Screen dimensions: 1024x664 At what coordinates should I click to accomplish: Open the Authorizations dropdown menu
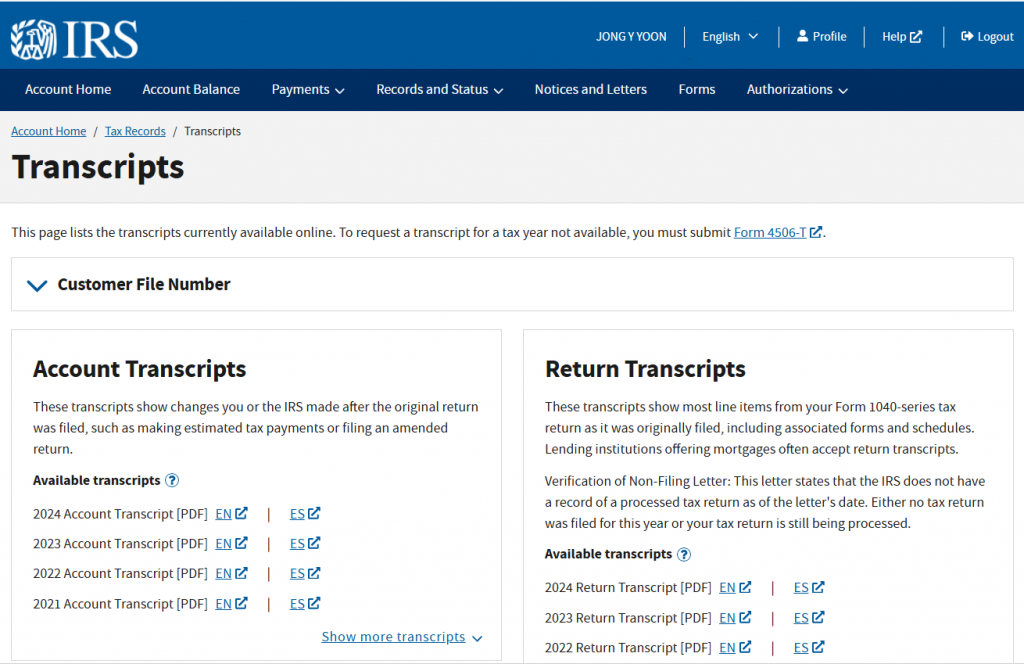coord(797,89)
